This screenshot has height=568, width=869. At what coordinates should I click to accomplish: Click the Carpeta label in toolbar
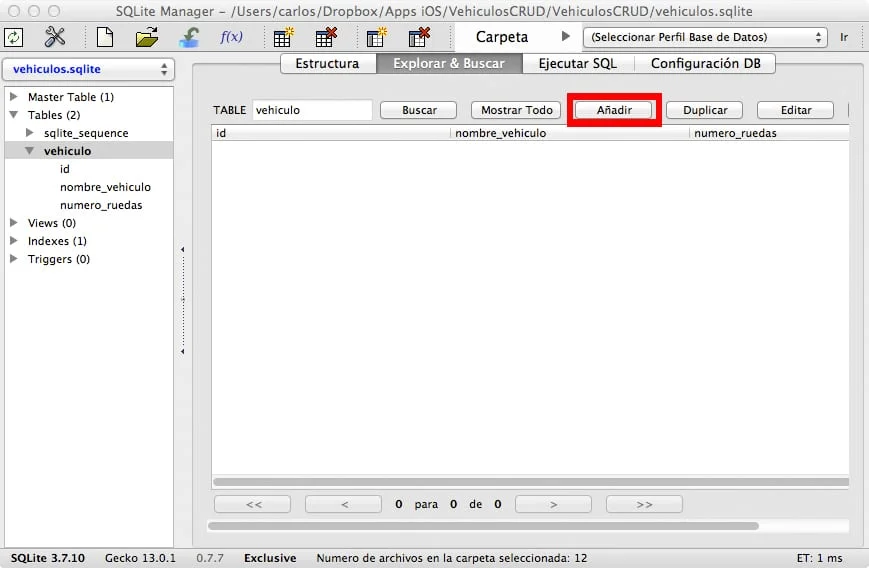[x=502, y=37]
